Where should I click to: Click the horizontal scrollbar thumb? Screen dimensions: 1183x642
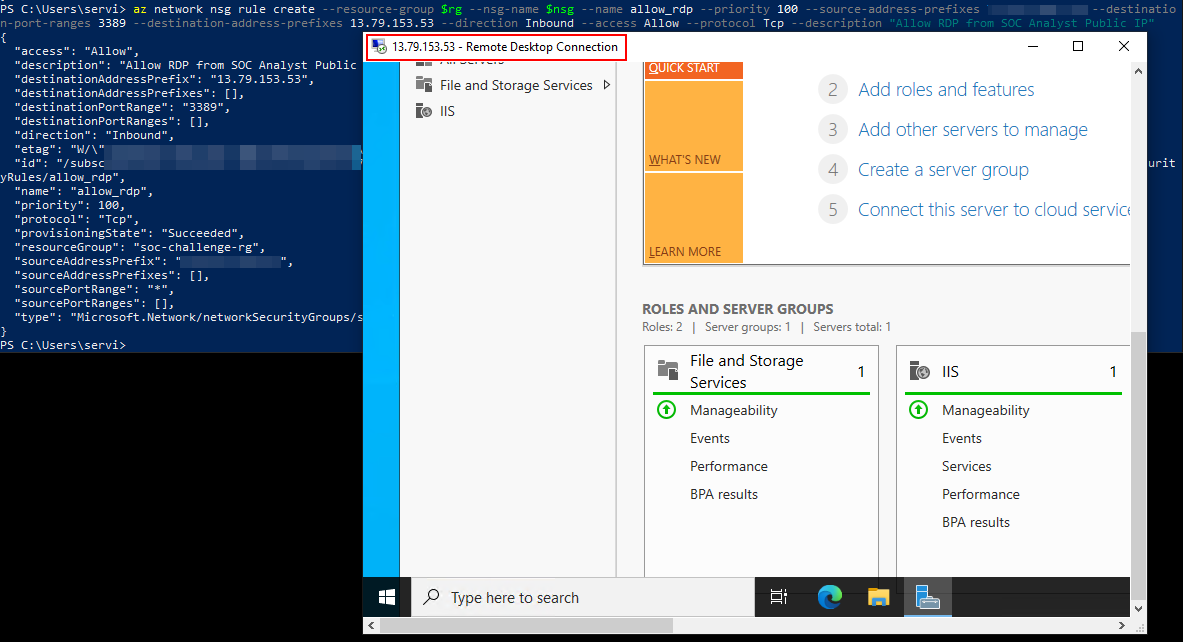coord(526,625)
